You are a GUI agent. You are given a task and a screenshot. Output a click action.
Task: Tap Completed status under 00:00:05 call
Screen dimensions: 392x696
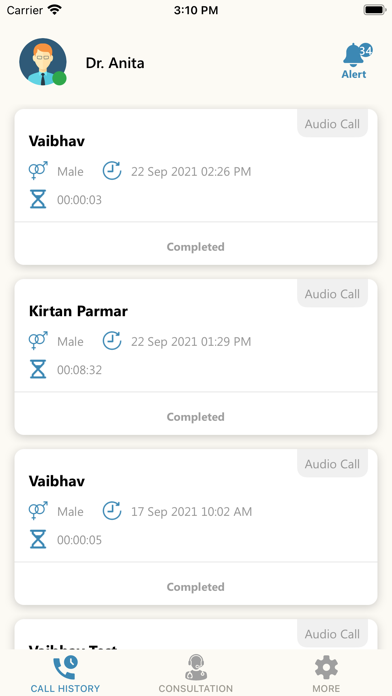click(196, 587)
